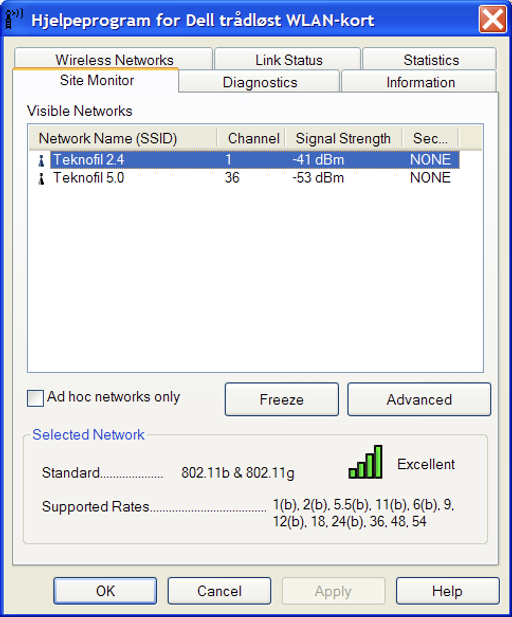Image resolution: width=512 pixels, height=617 pixels.
Task: Sort by Network Name (SSID) column
Action: click(x=123, y=138)
